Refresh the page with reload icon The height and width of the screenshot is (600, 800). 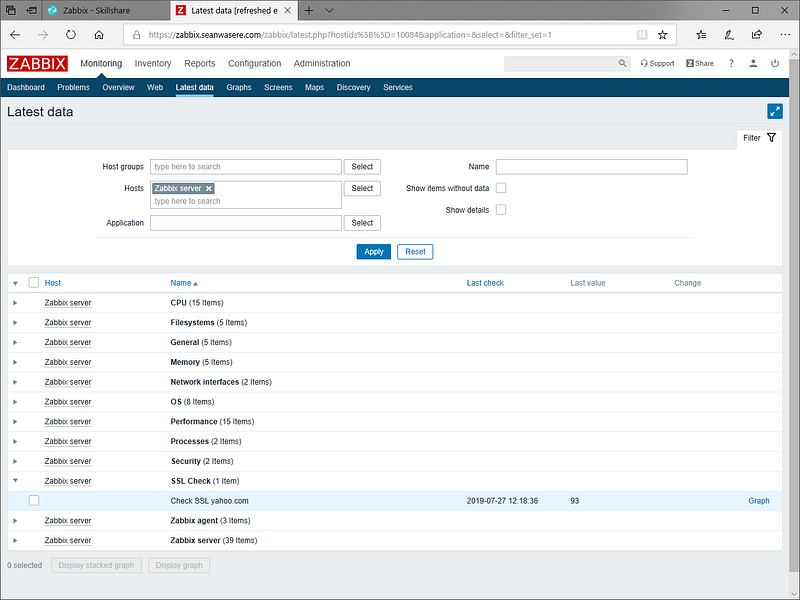click(70, 35)
